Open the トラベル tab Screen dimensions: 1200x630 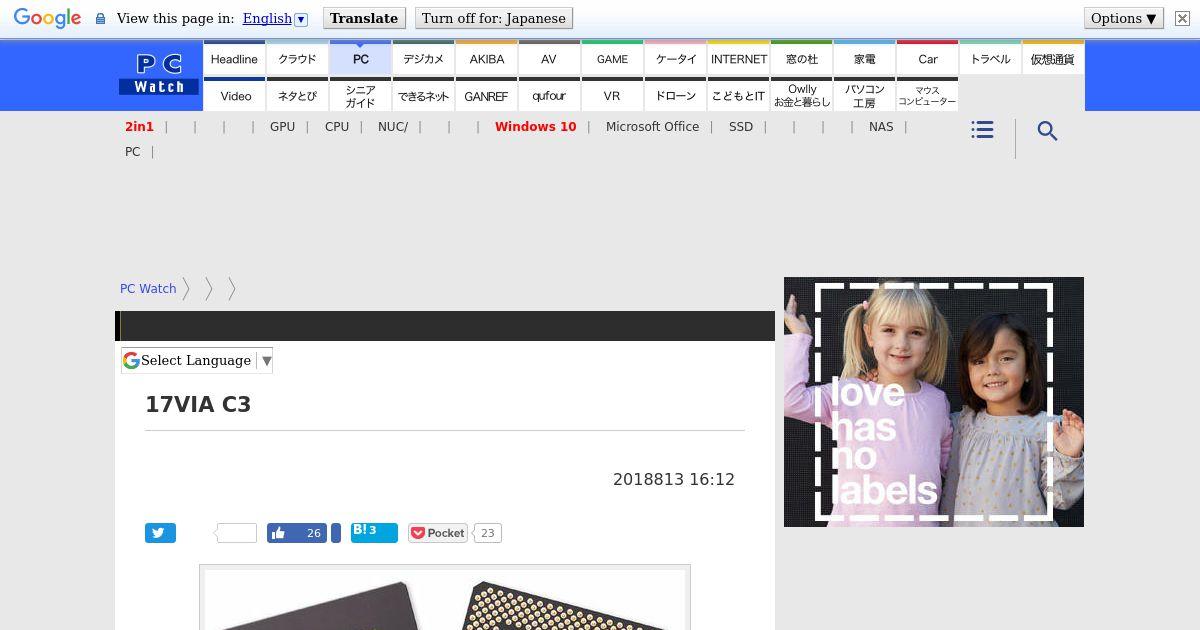990,58
